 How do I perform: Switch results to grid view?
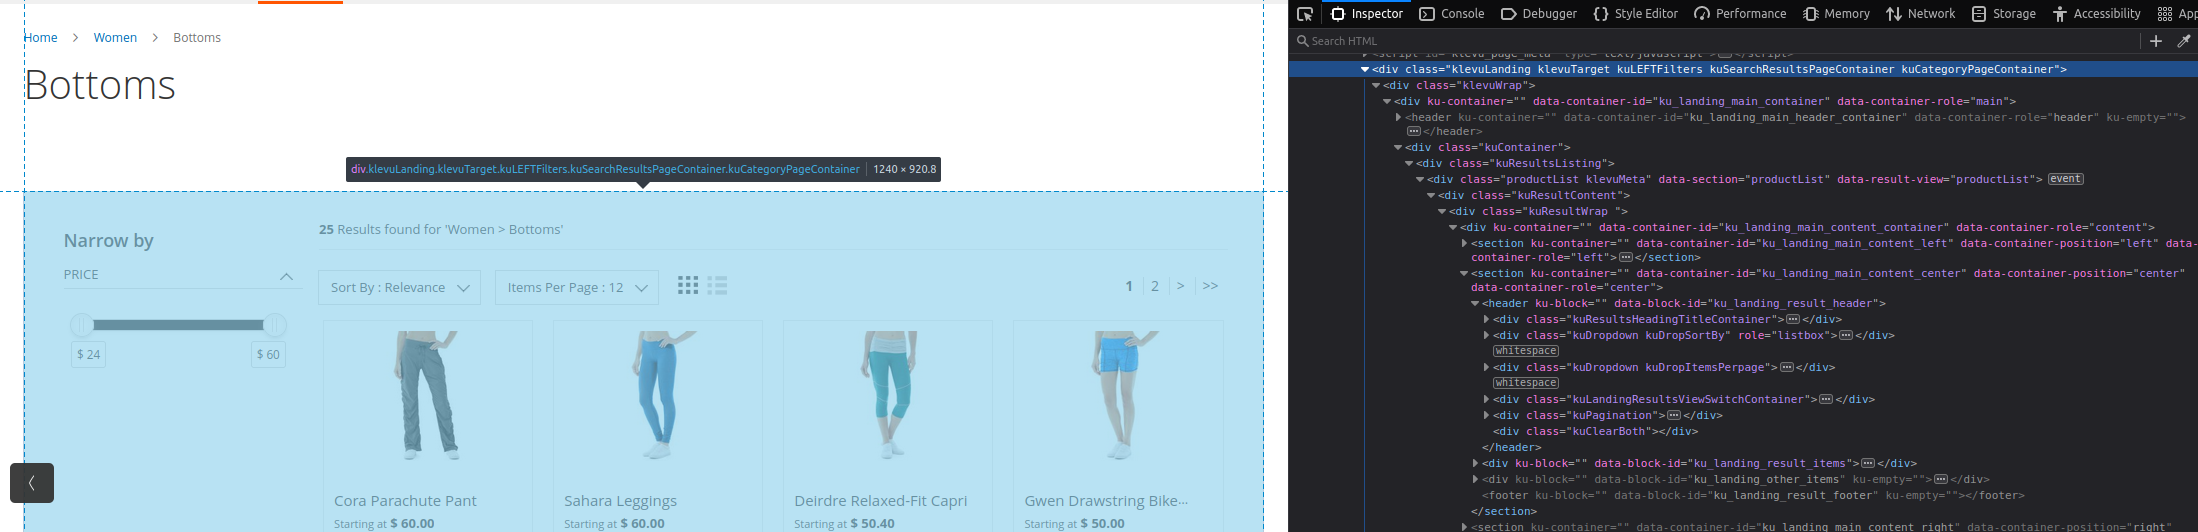[688, 286]
